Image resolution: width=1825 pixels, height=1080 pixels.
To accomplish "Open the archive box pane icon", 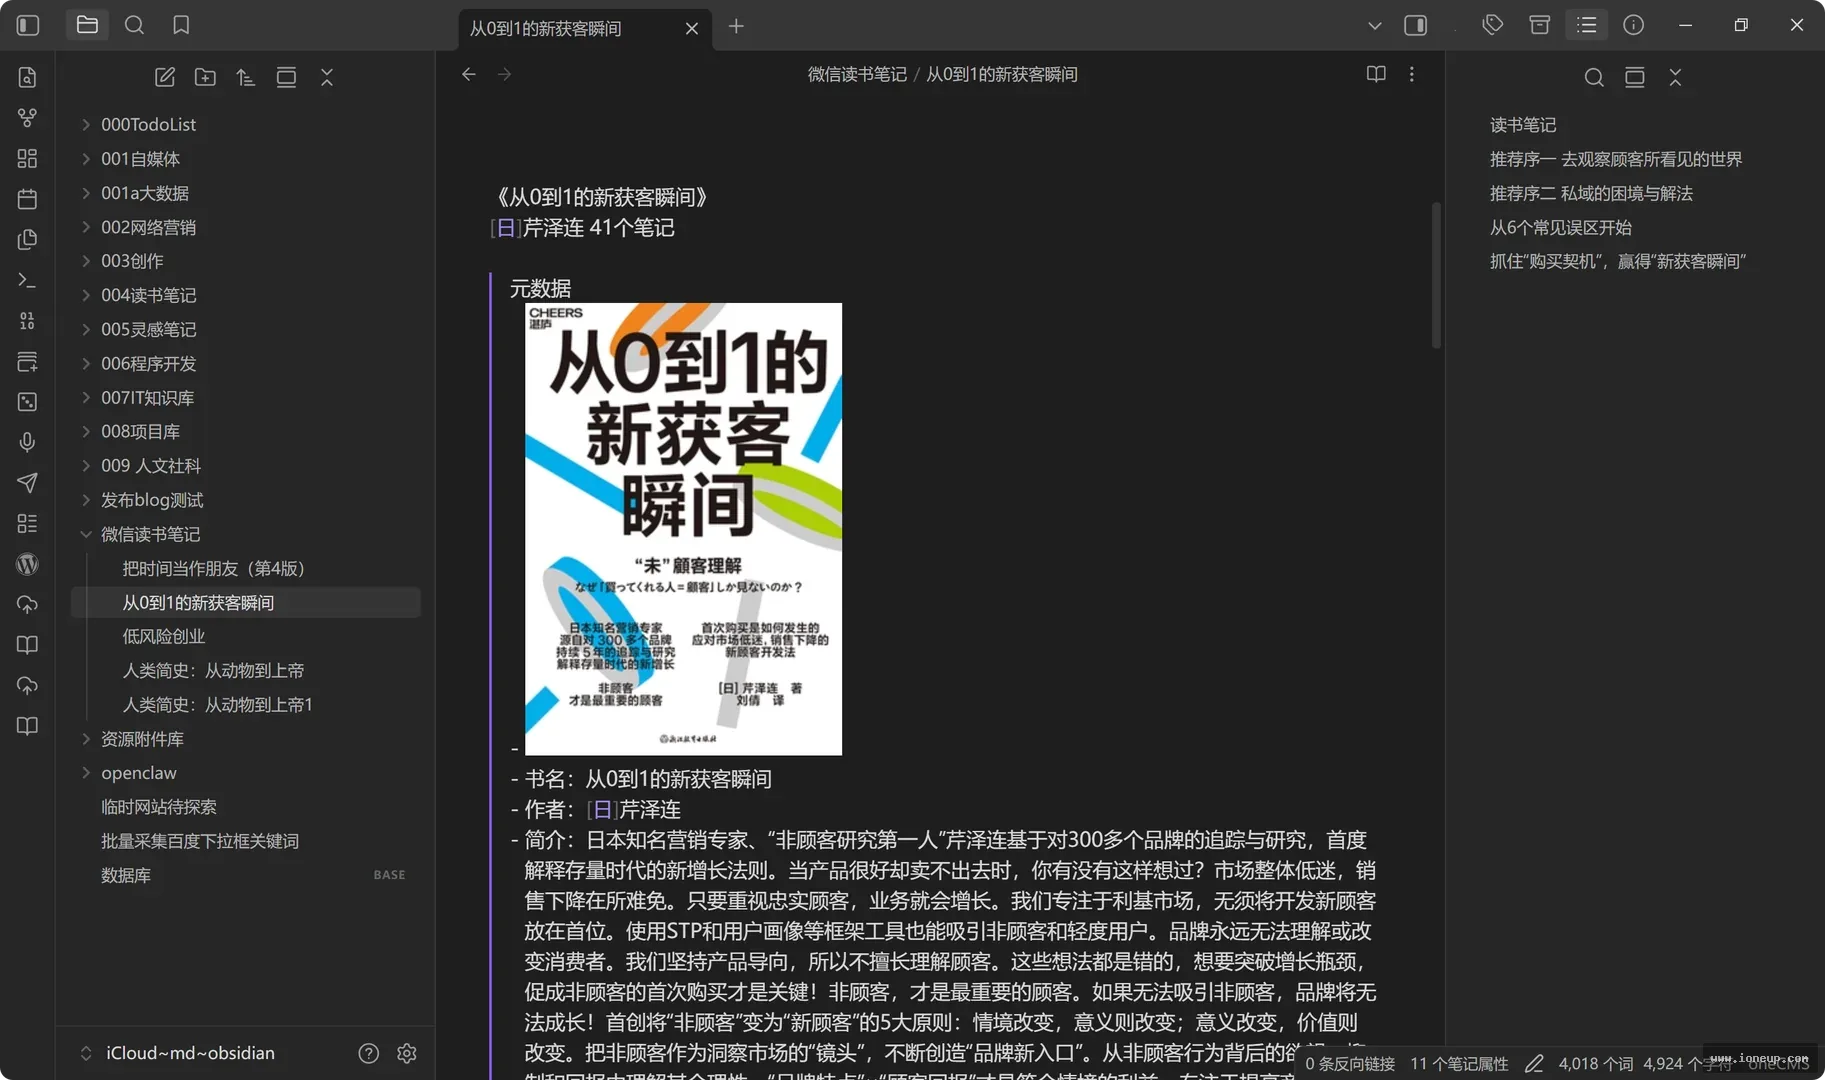I will click(1540, 25).
